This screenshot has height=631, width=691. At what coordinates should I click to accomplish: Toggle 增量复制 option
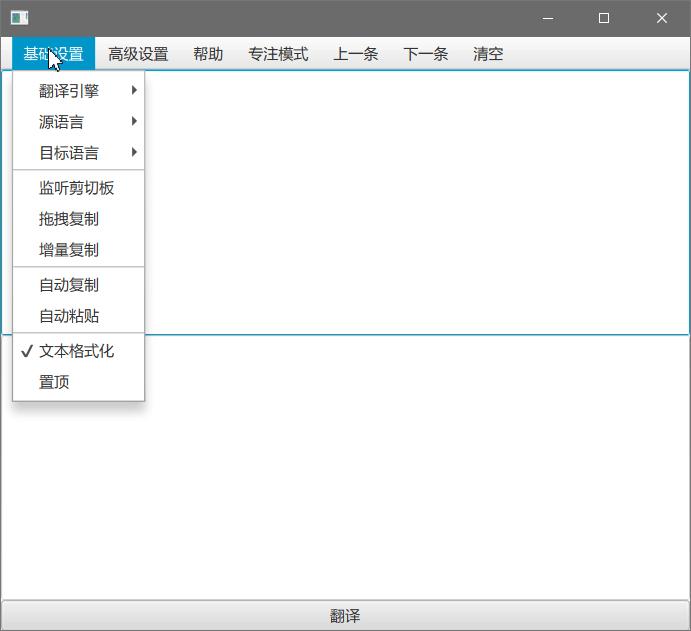point(78,249)
